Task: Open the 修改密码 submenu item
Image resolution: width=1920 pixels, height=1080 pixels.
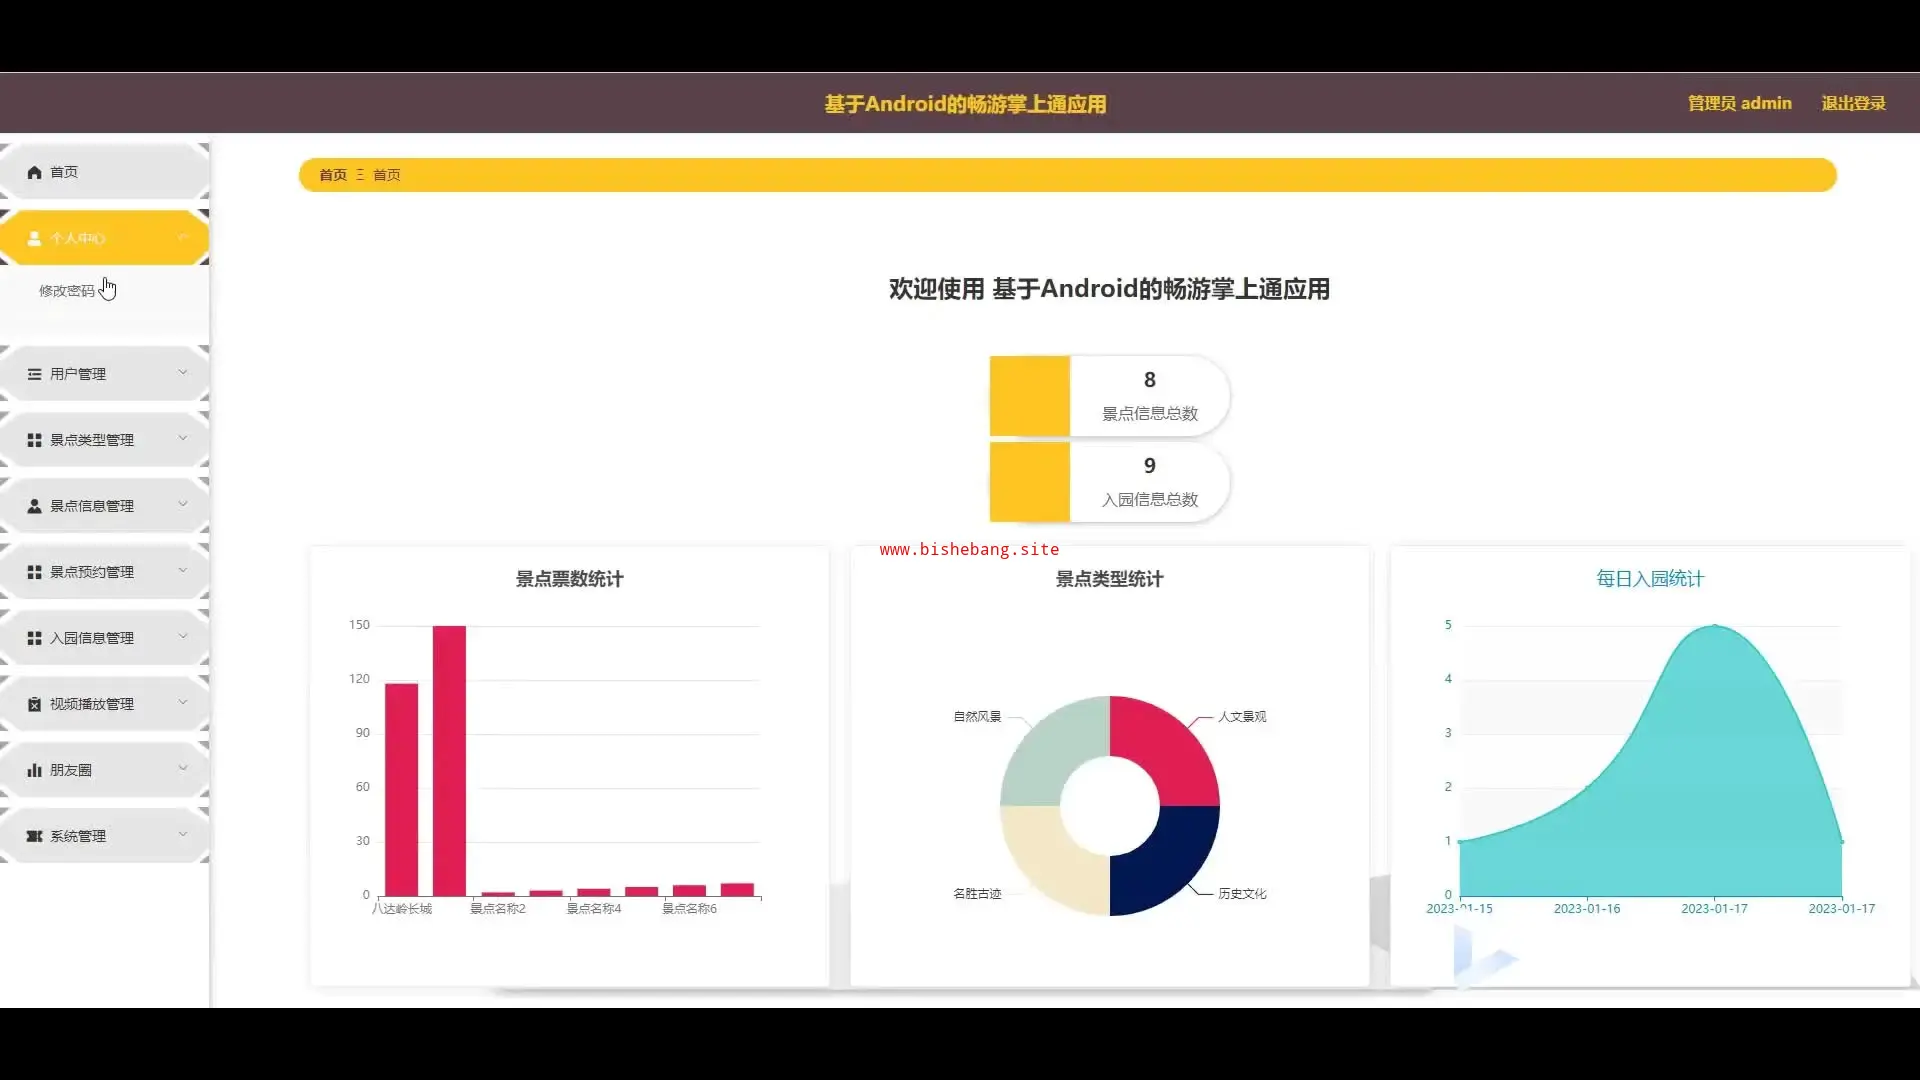Action: [x=66, y=291]
